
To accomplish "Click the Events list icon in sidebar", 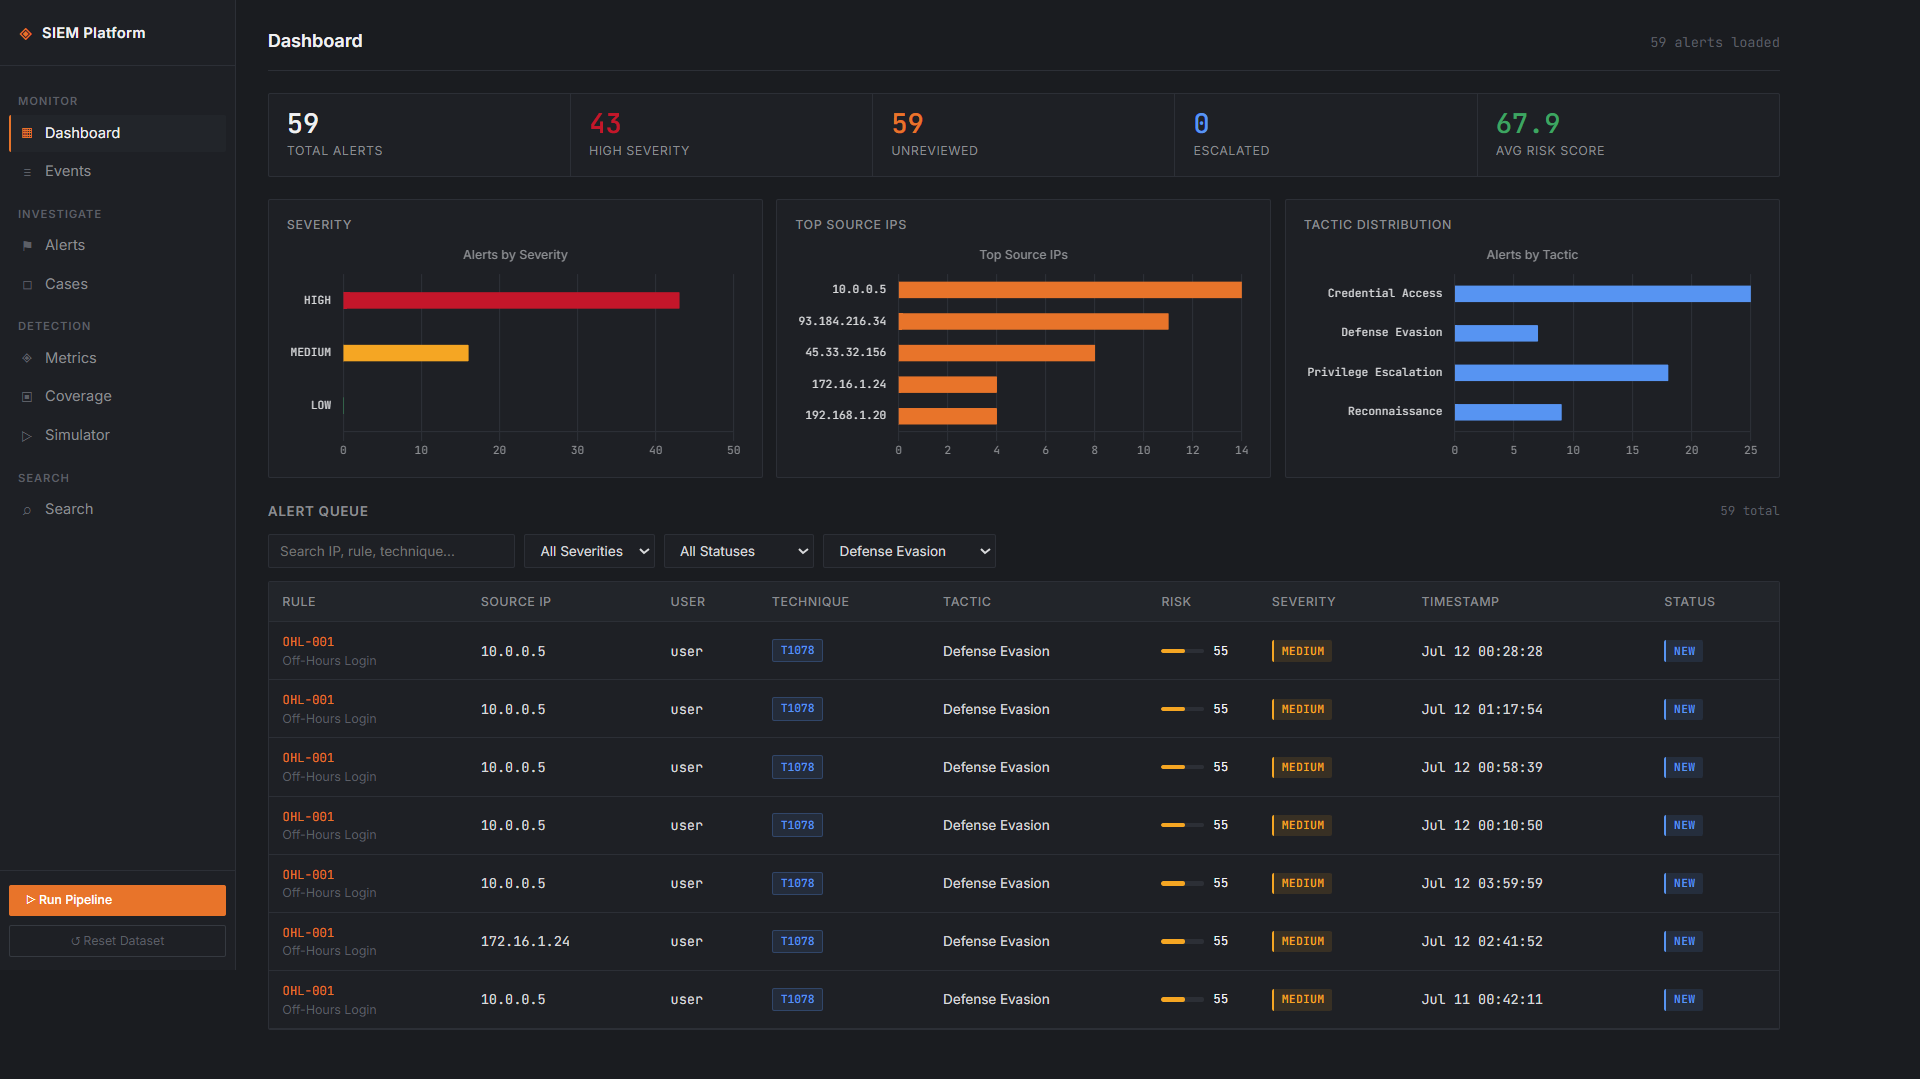I will (27, 172).
